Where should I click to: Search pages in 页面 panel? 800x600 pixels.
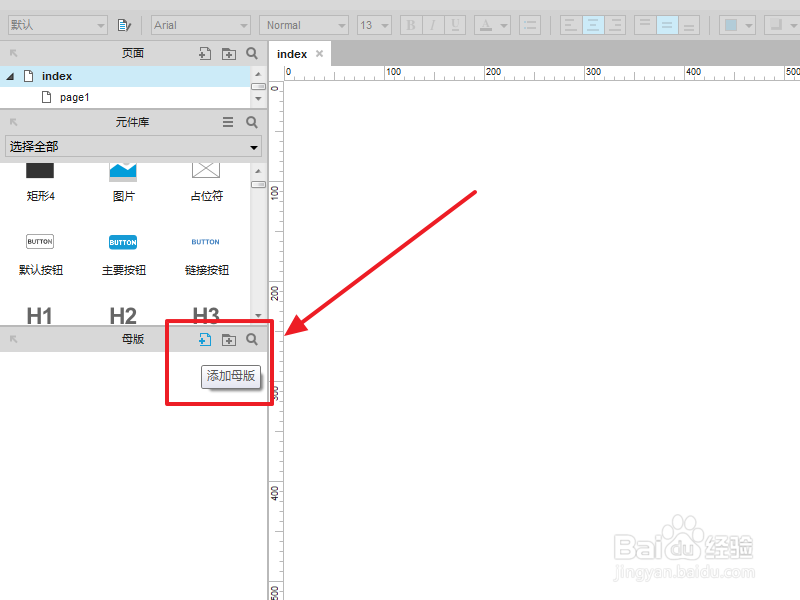click(252, 53)
